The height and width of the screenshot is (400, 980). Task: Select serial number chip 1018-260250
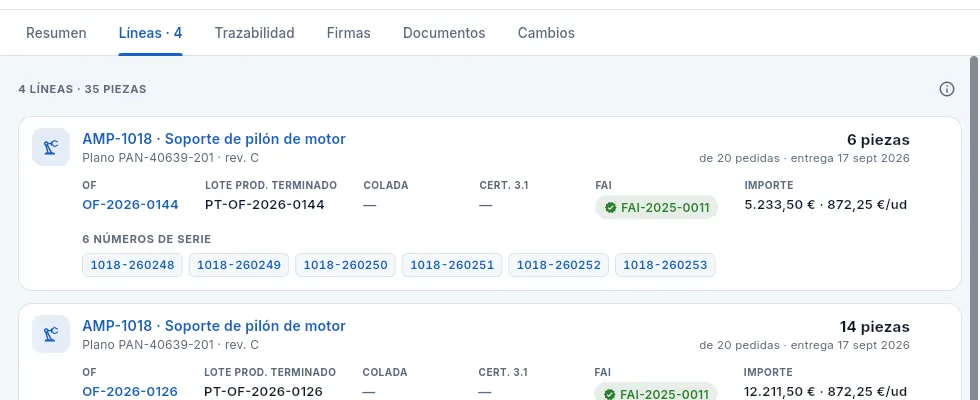(346, 265)
